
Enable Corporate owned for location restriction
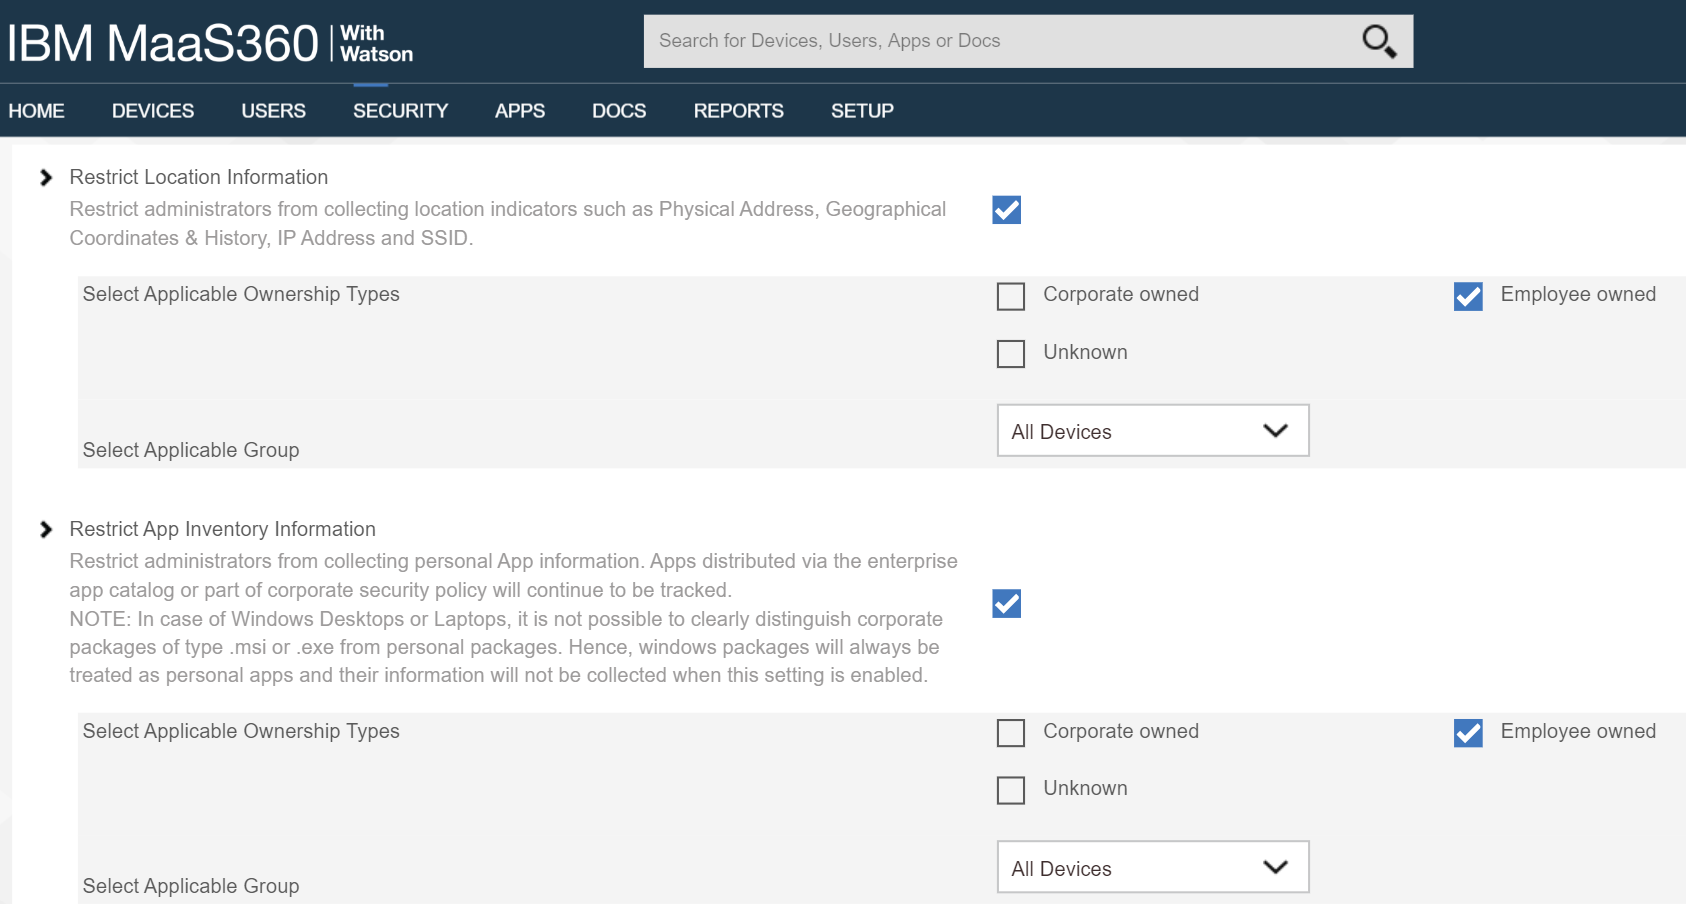pyautogui.click(x=1011, y=296)
